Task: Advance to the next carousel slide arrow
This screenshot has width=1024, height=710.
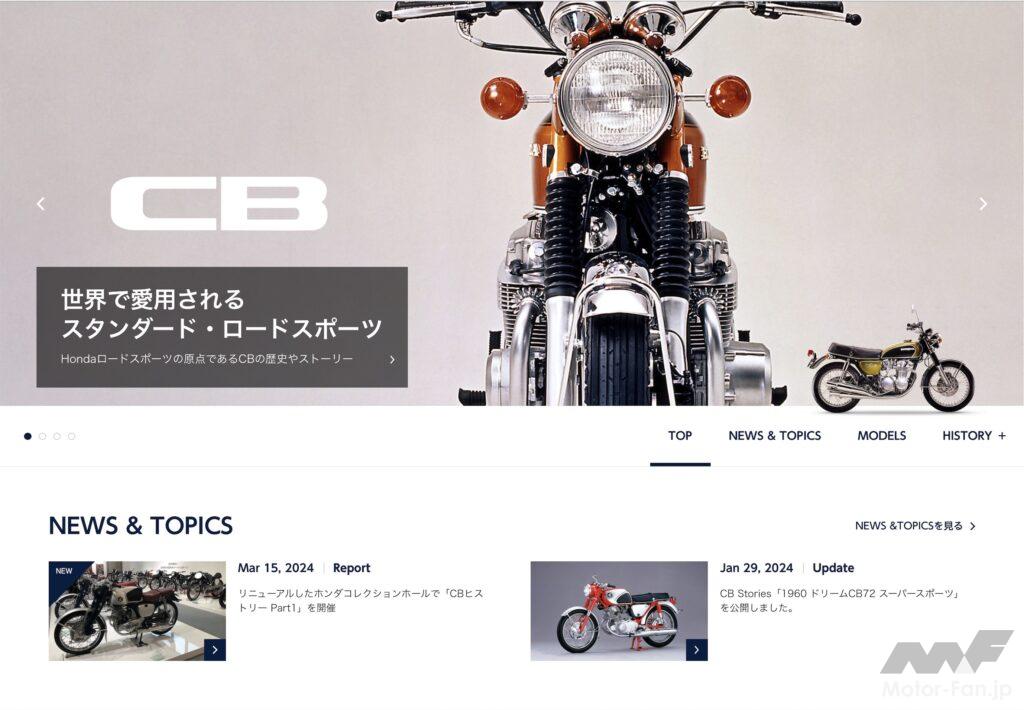Action: coord(983,204)
